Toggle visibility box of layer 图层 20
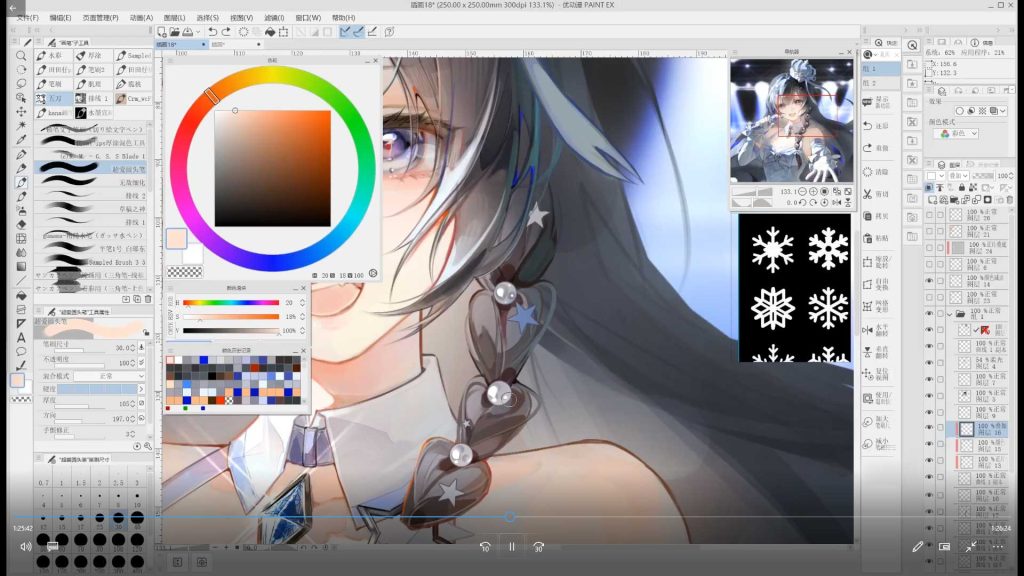 (x=929, y=215)
